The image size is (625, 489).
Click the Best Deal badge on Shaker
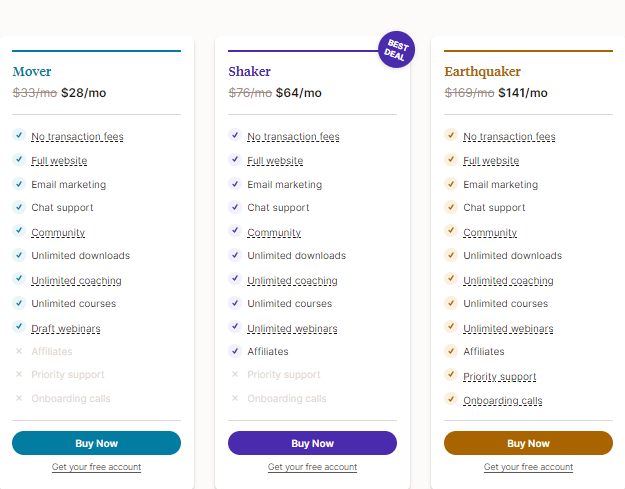click(396, 50)
